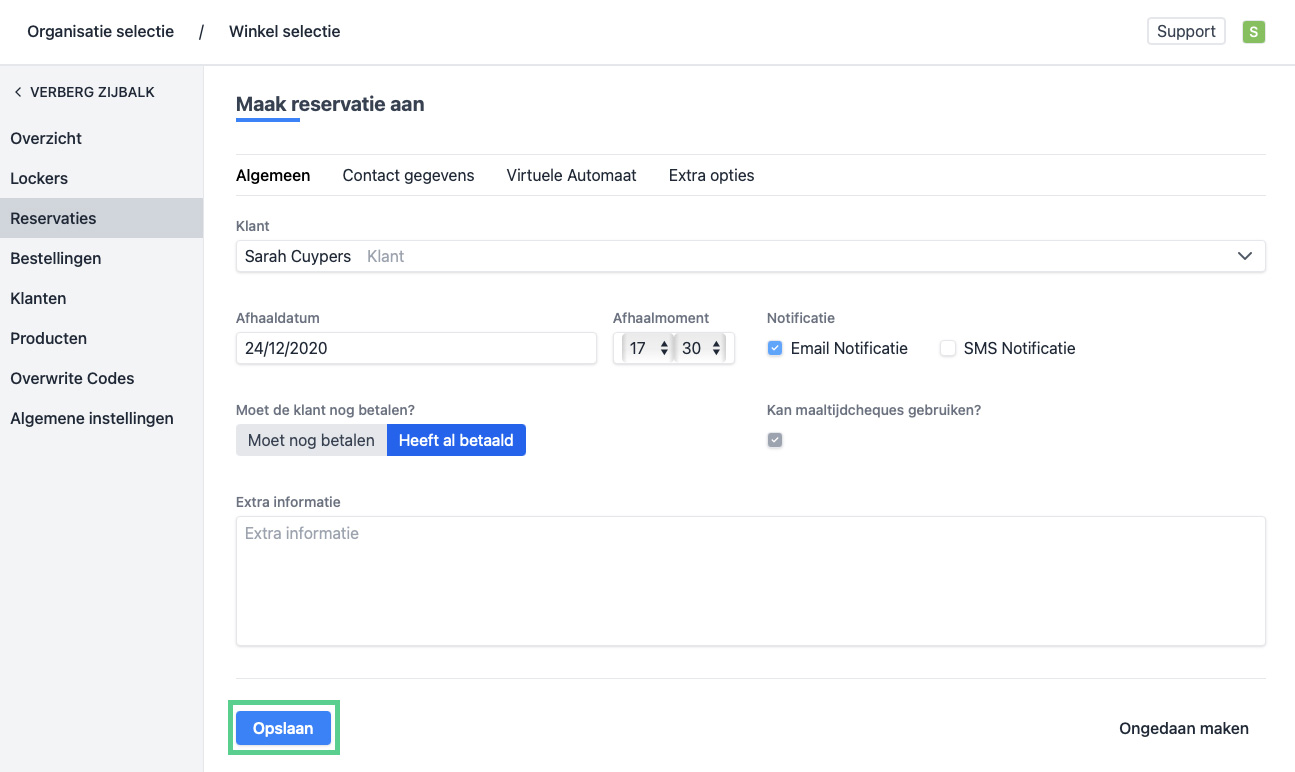Open the hour selector showing 17
Viewport: 1295px width, 772px height.
647,349
